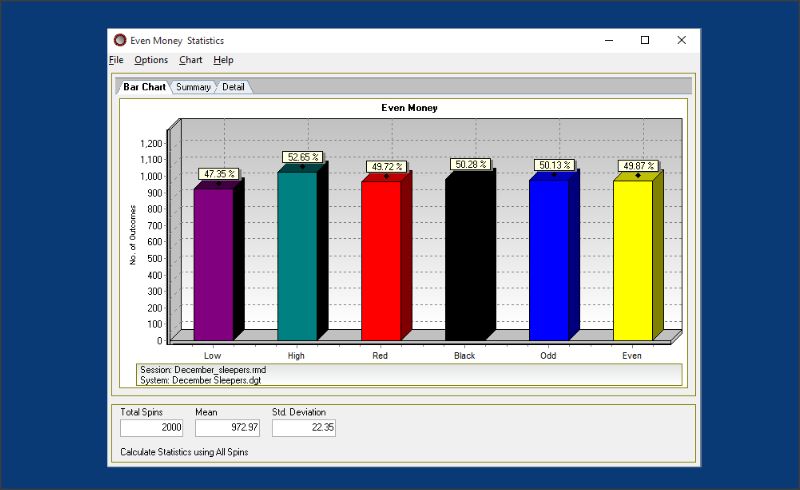Maximize the Even Money Statistics window
800x490 pixels.
click(645, 40)
